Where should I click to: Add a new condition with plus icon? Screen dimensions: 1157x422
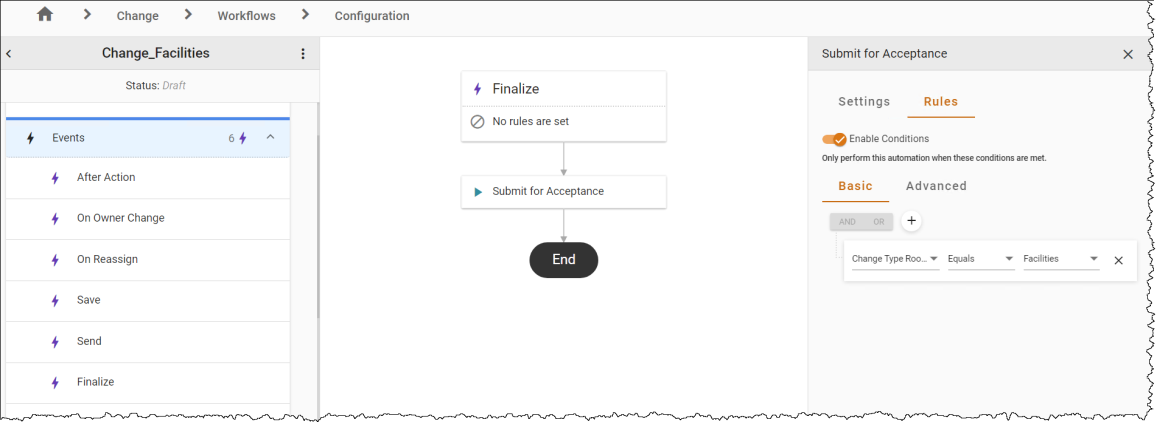pyautogui.click(x=911, y=221)
